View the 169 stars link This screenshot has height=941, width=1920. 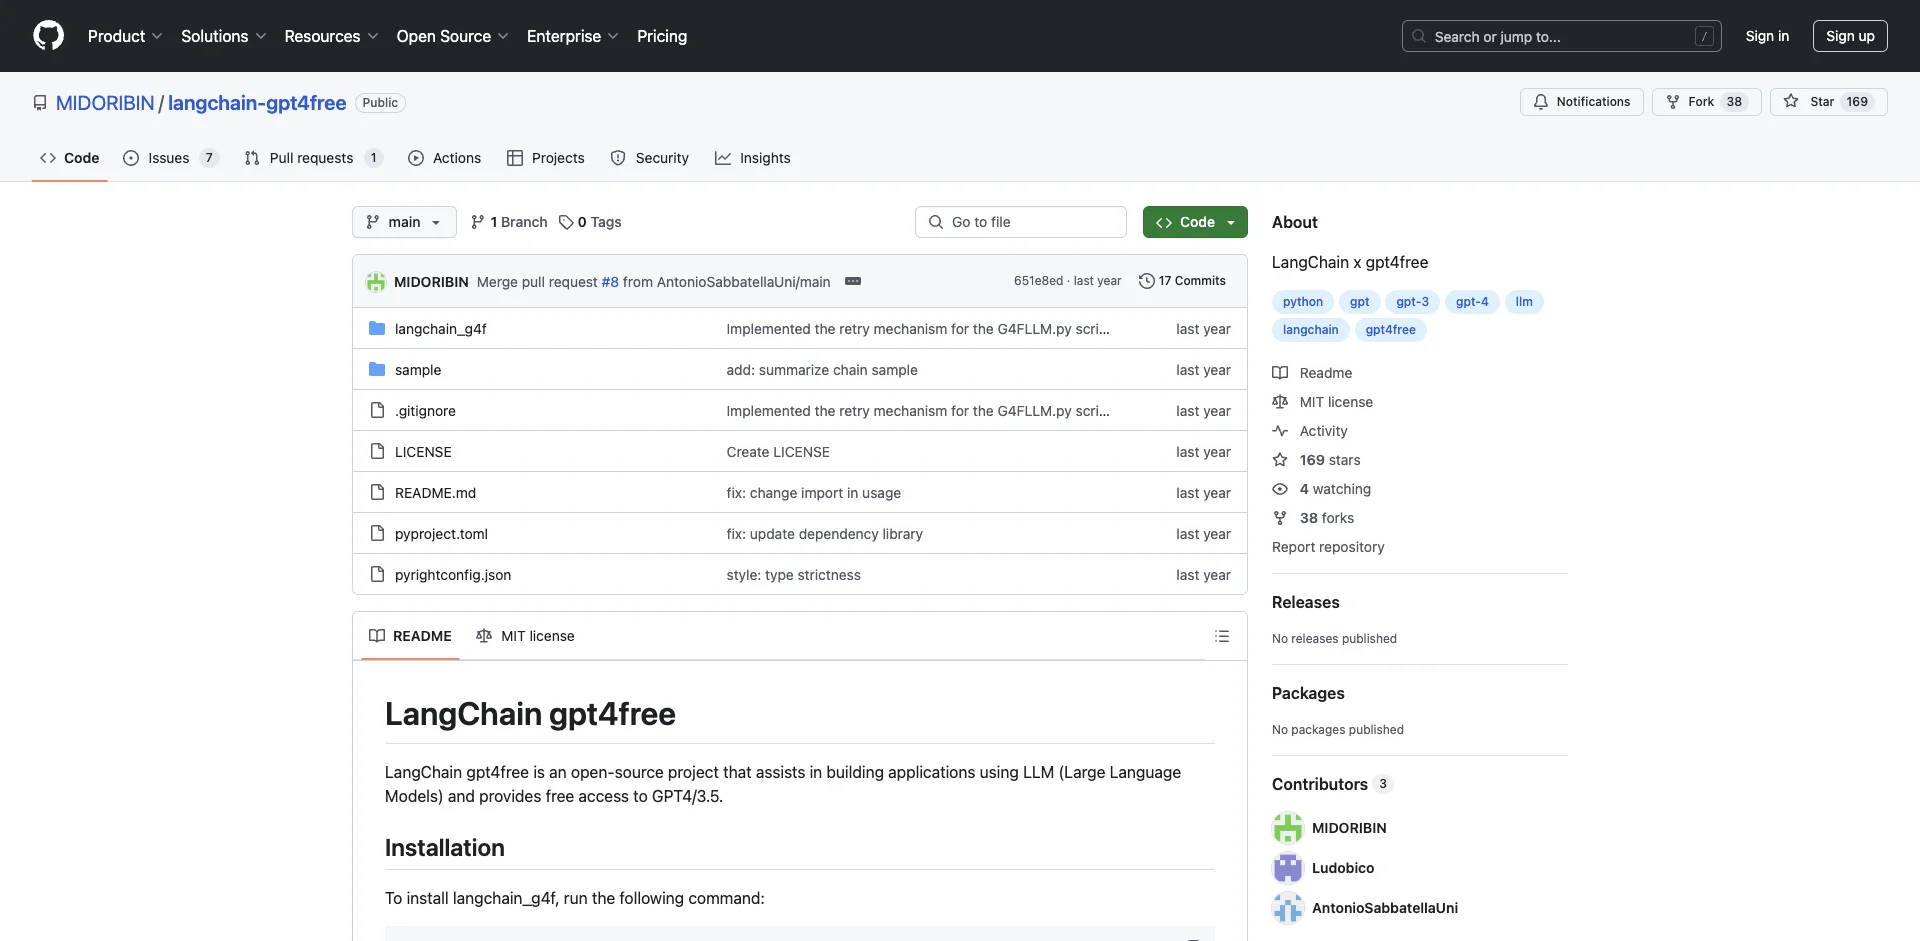pyautogui.click(x=1316, y=460)
